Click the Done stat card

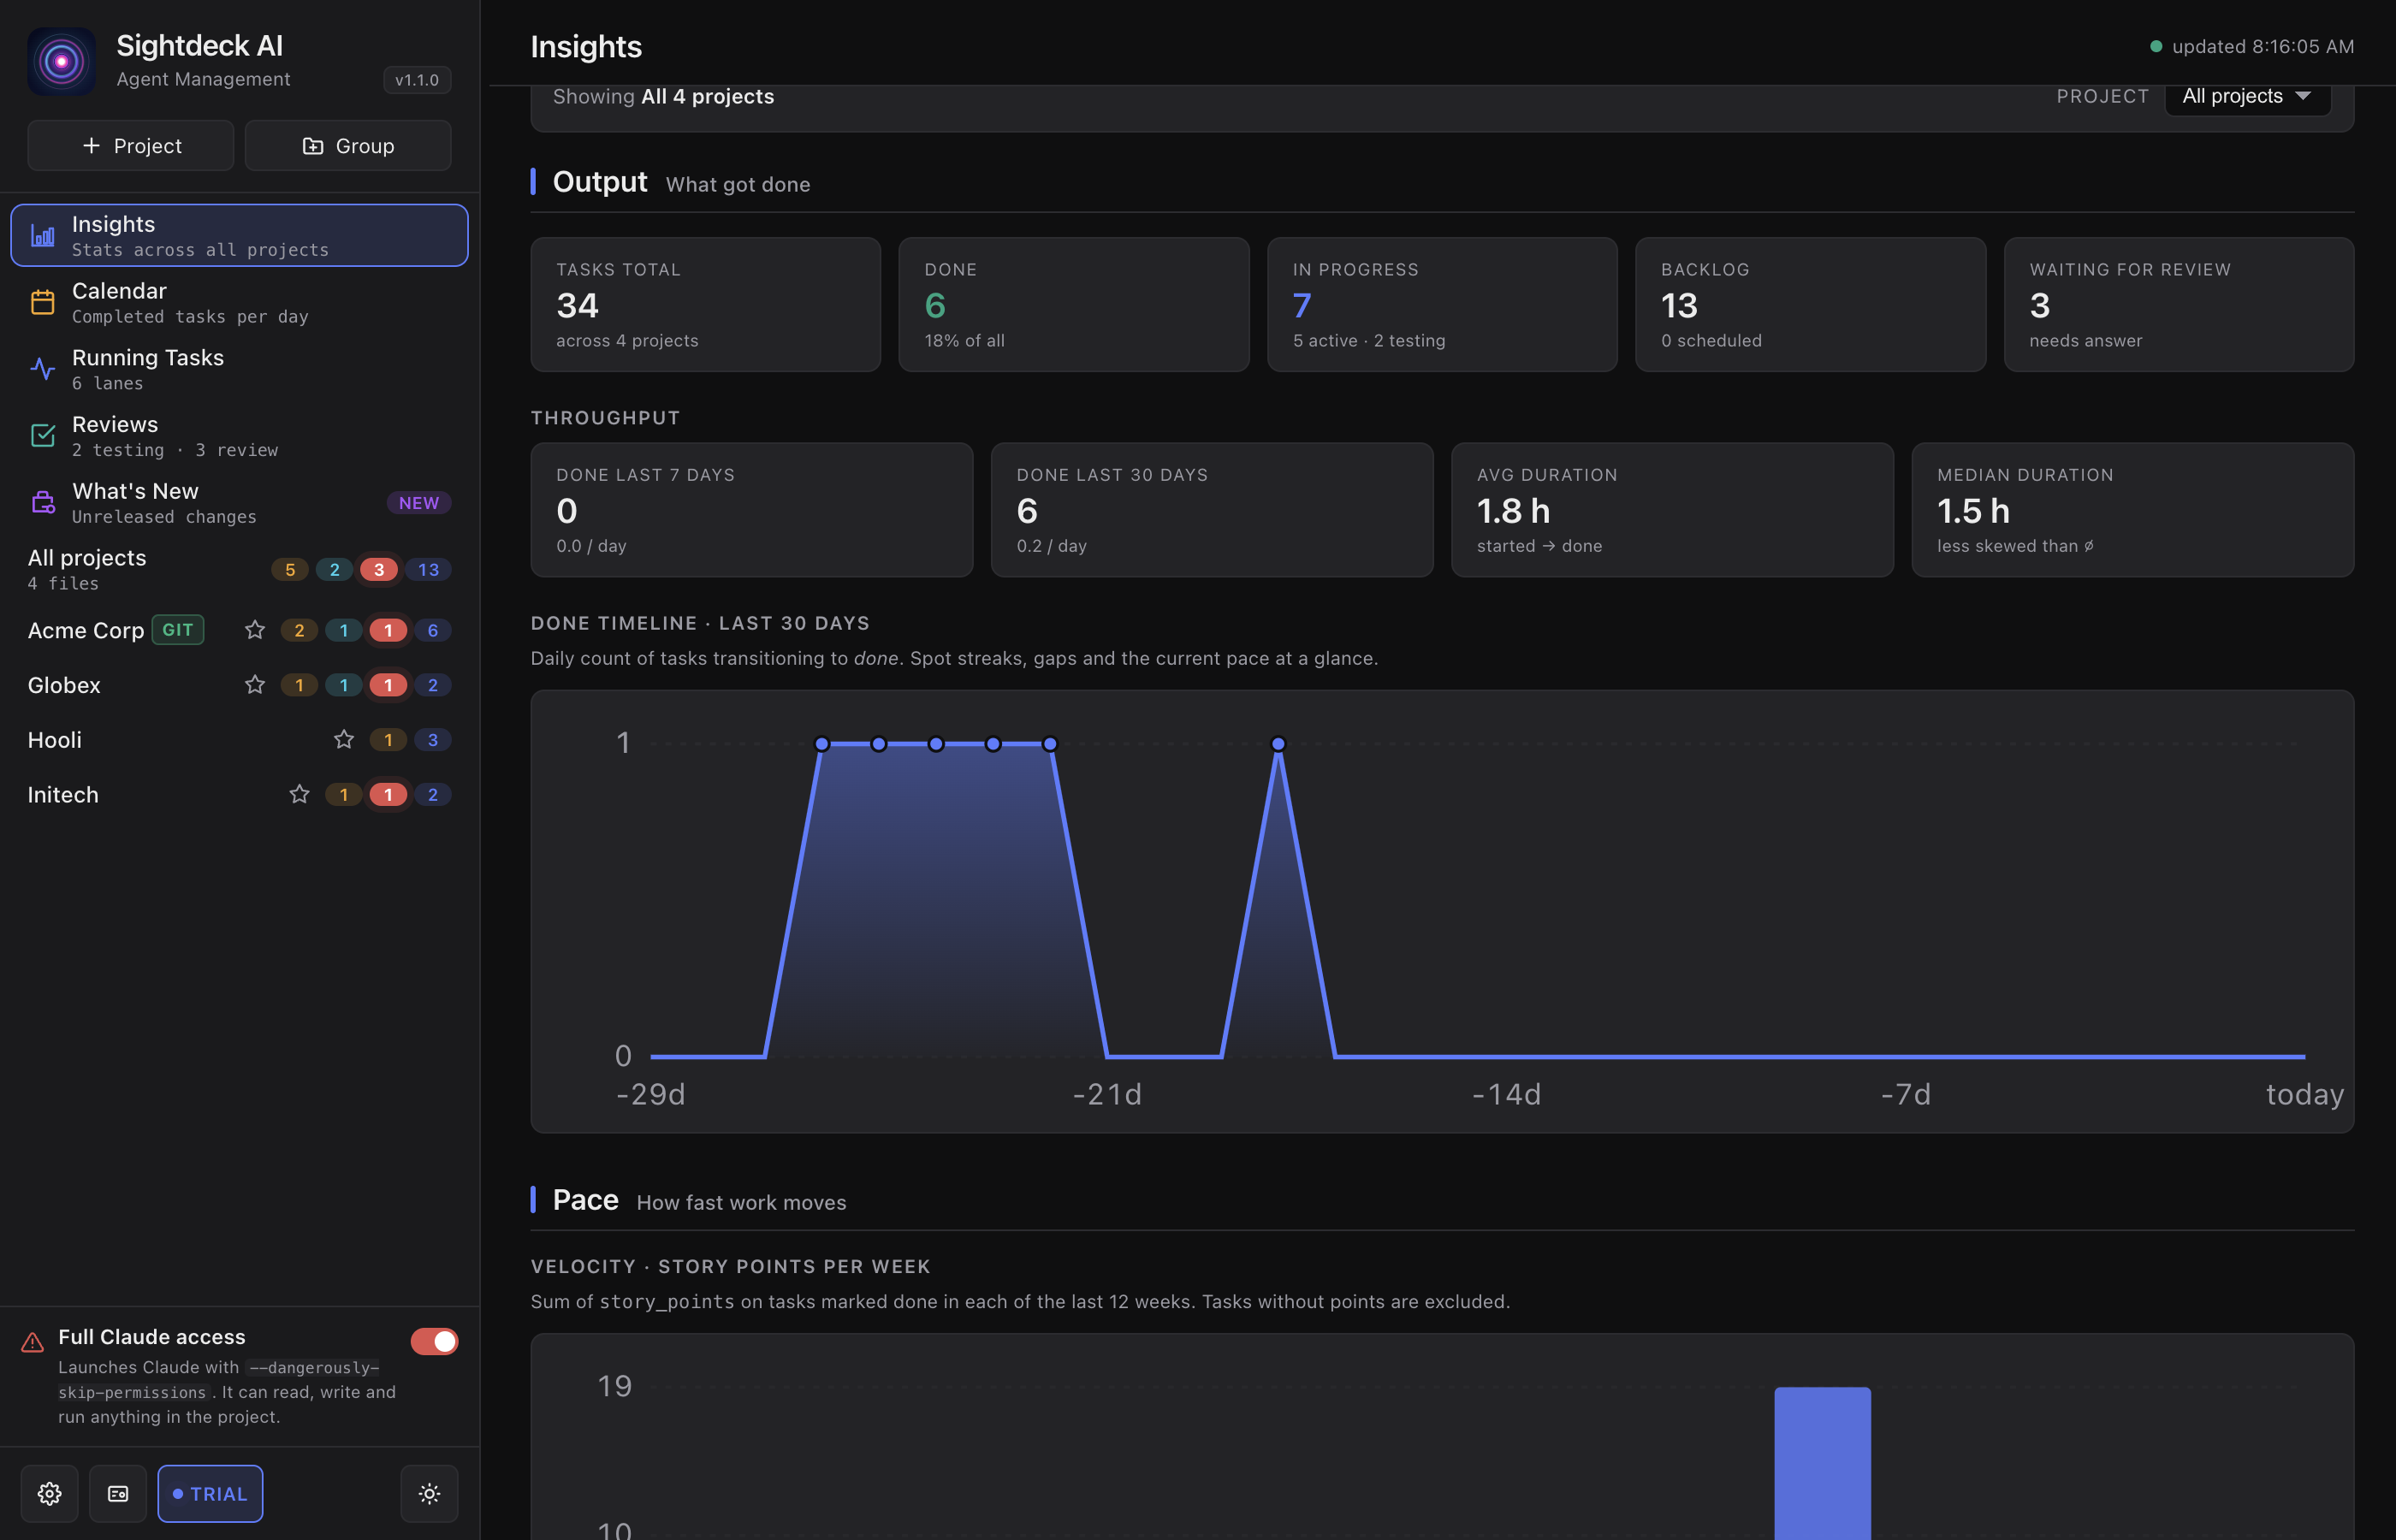[x=1074, y=304]
